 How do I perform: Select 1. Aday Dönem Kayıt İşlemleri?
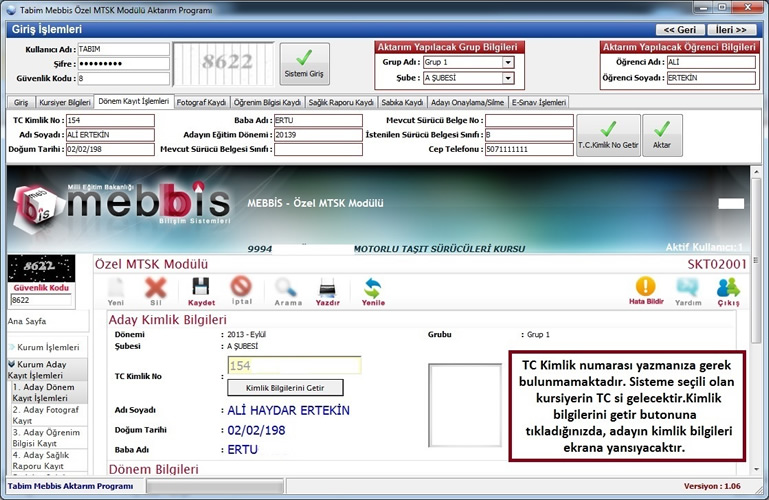(50, 392)
